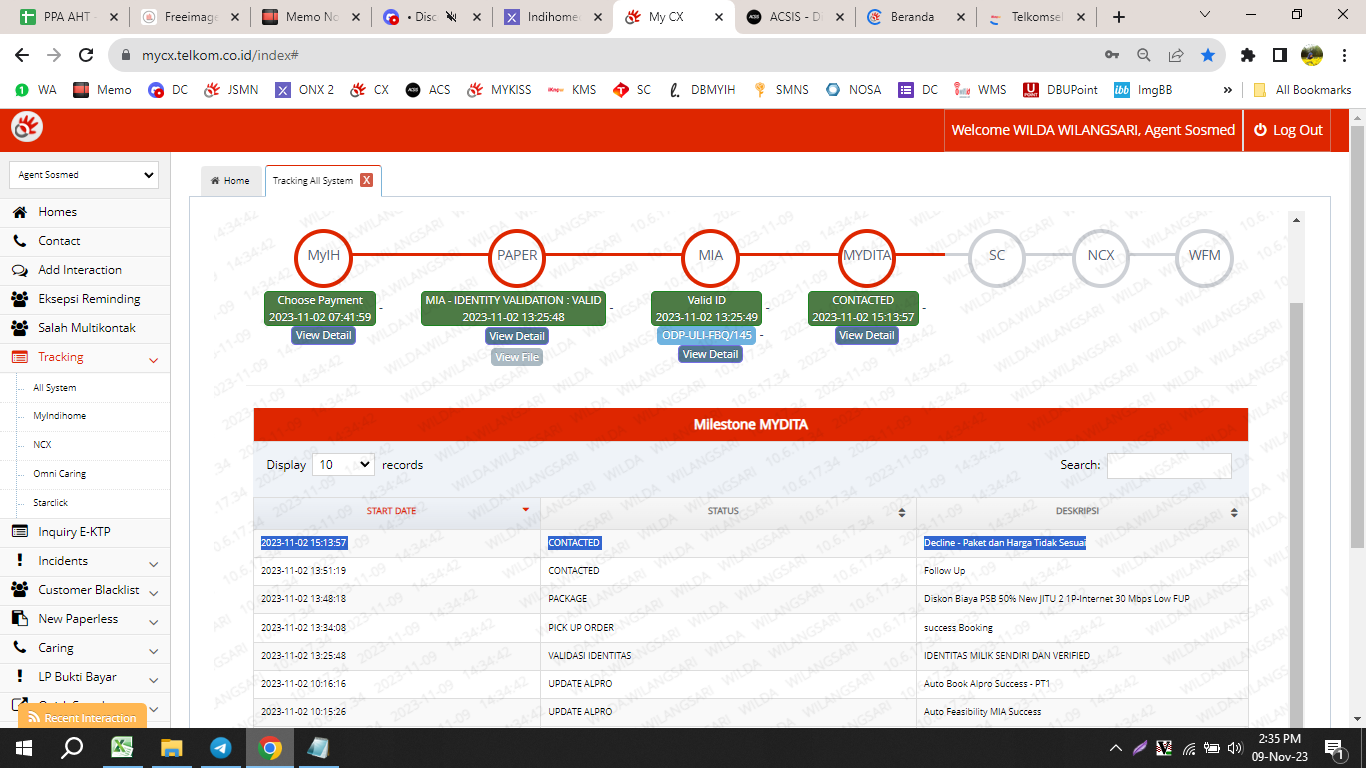Expand the LP Bukti Bayar section
Image resolution: width=1366 pixels, height=768 pixels.
point(153,679)
